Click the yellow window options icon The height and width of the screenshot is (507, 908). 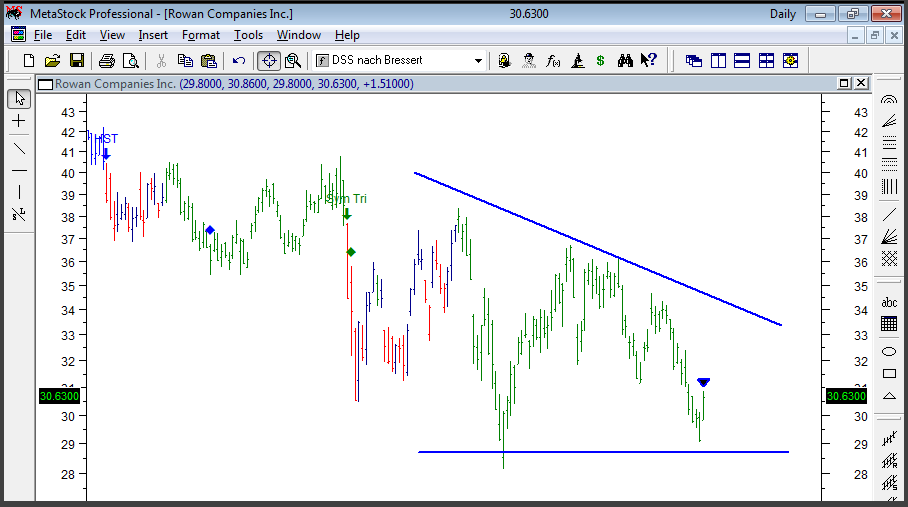click(790, 60)
